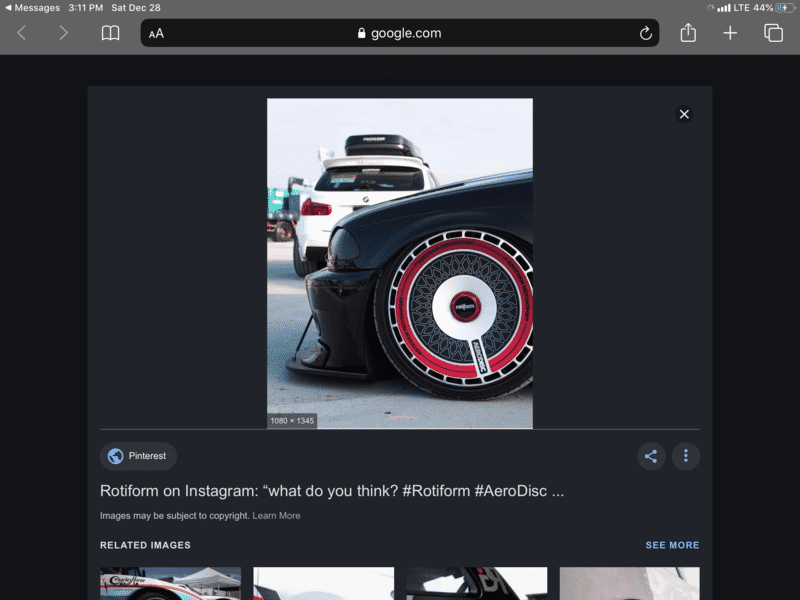Tap the Safari back arrow
800x600 pixels.
point(22,33)
